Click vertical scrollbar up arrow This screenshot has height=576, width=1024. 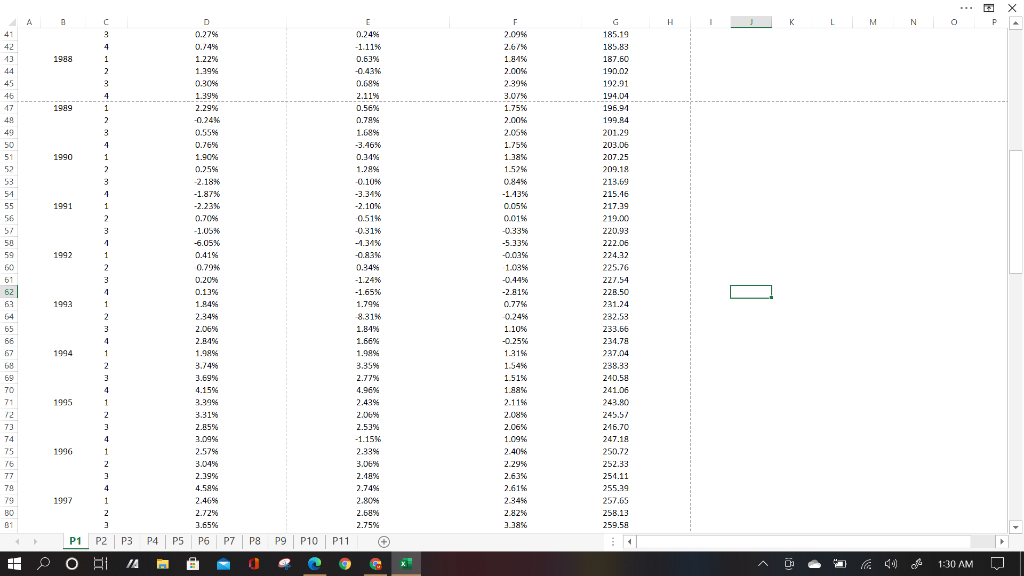(x=1016, y=24)
